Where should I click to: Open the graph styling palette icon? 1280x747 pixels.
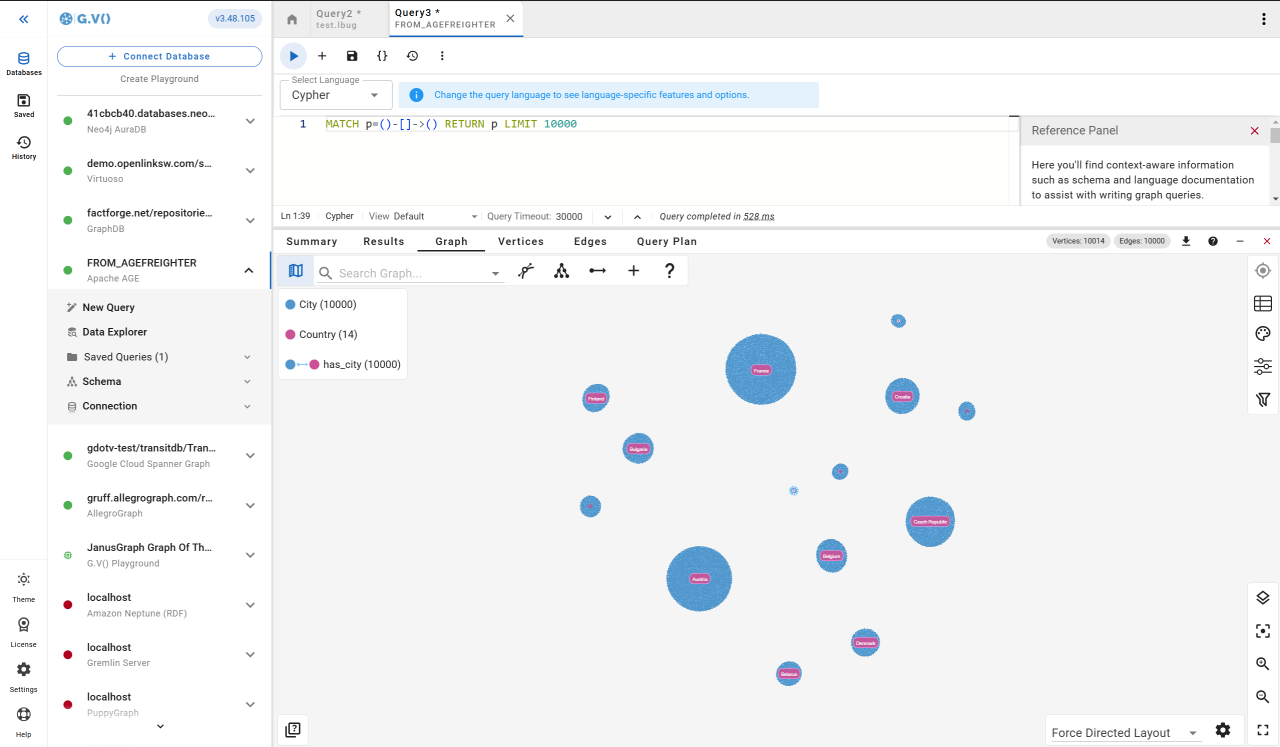(1263, 334)
